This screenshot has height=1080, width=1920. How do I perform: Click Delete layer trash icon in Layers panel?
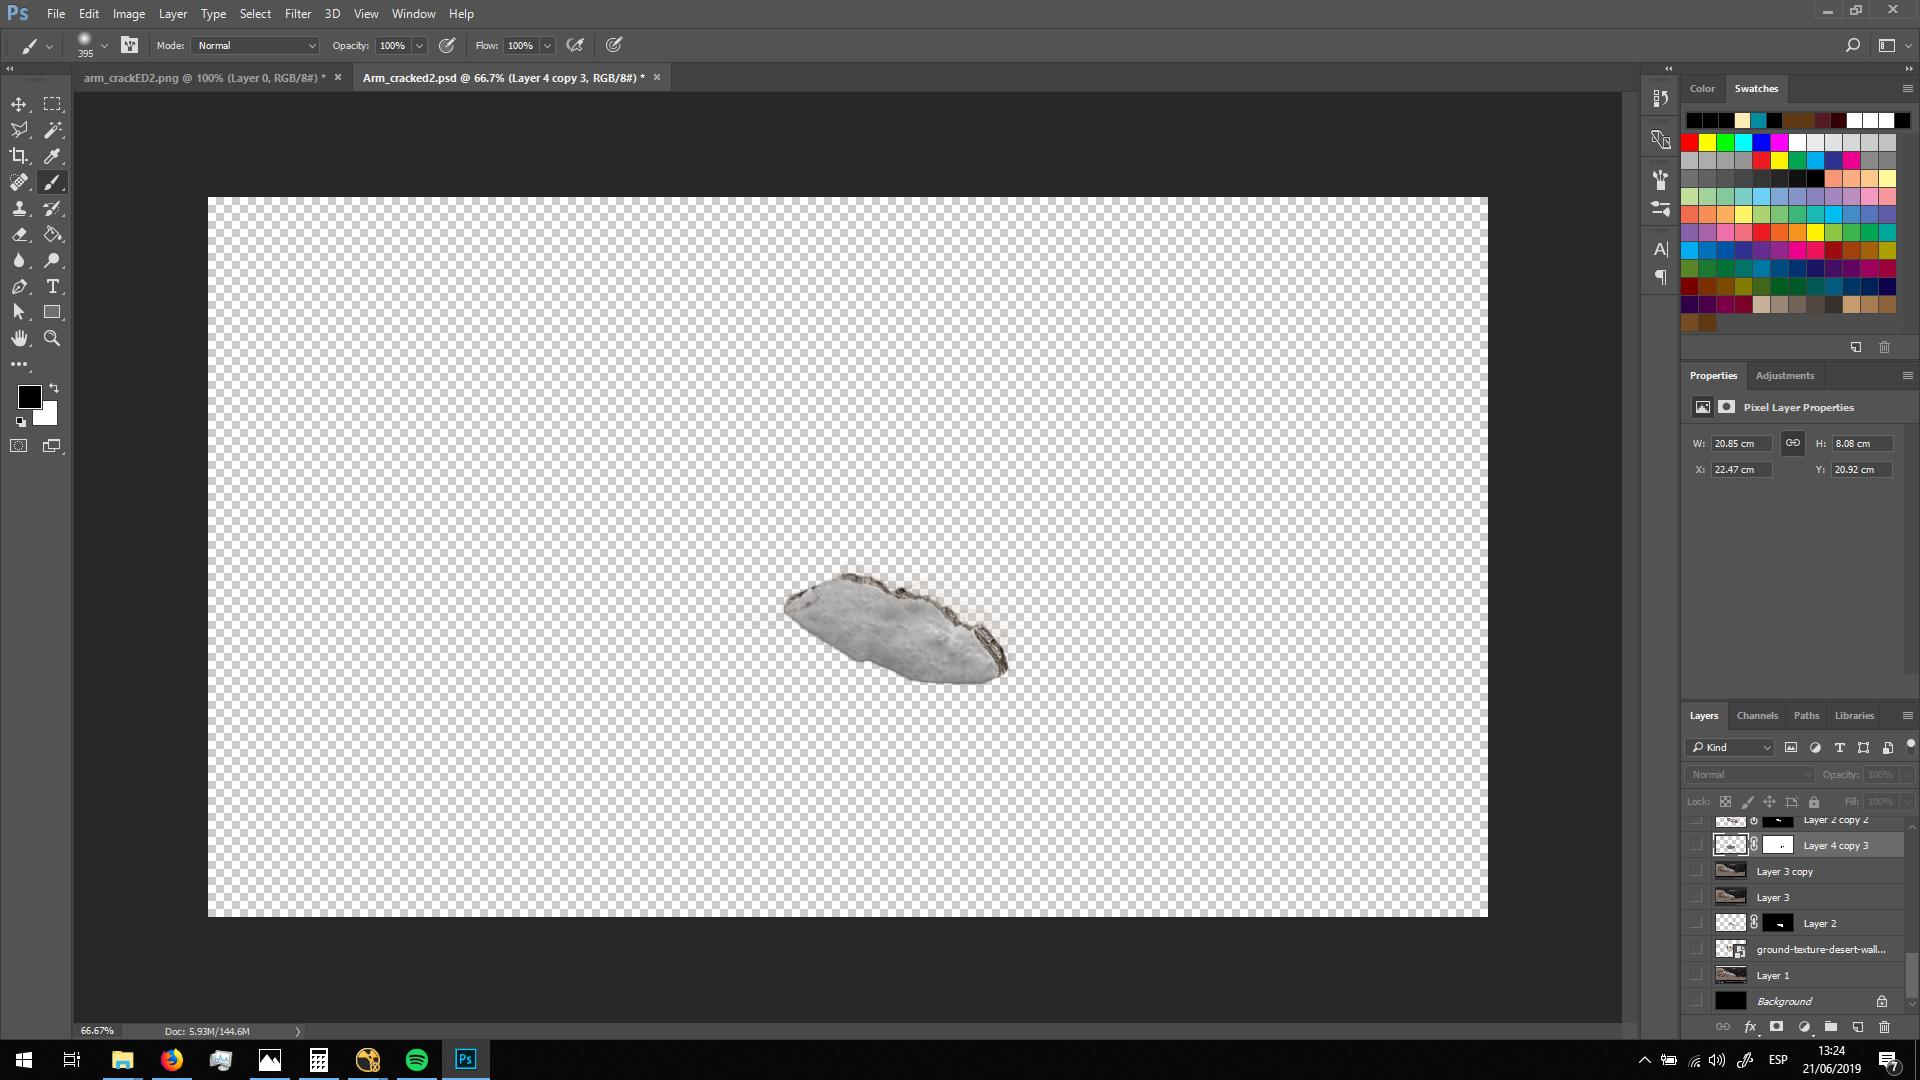(x=1884, y=1027)
